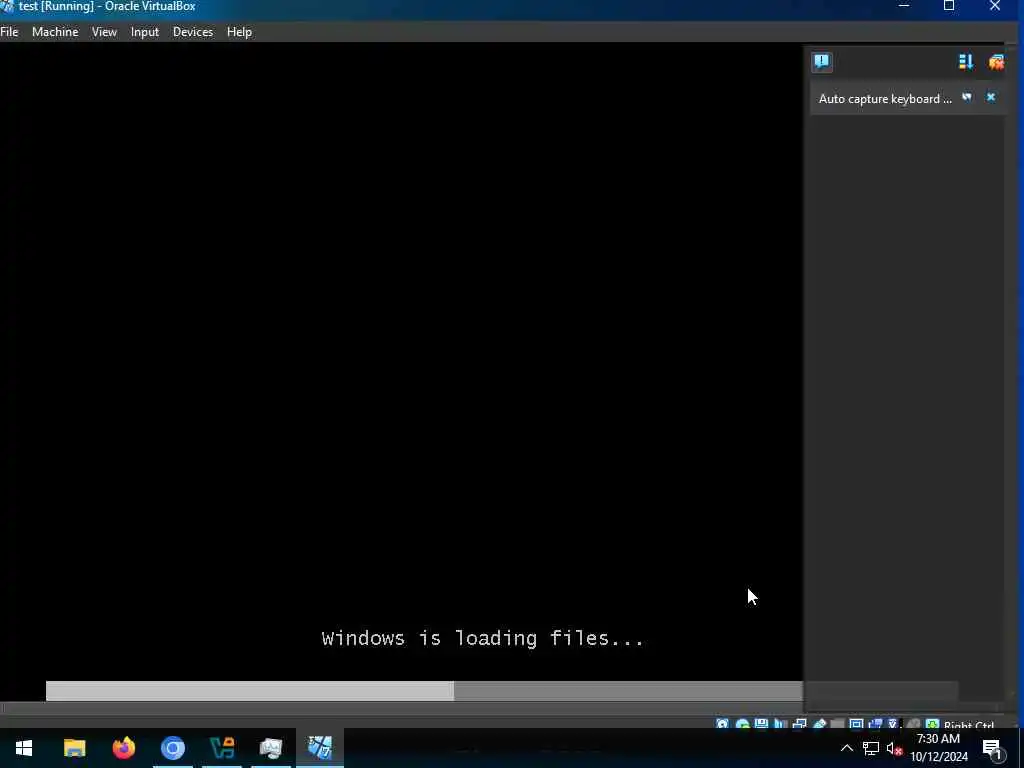Click the display settings status icon
This screenshot has height=768, width=1024.
click(856, 724)
